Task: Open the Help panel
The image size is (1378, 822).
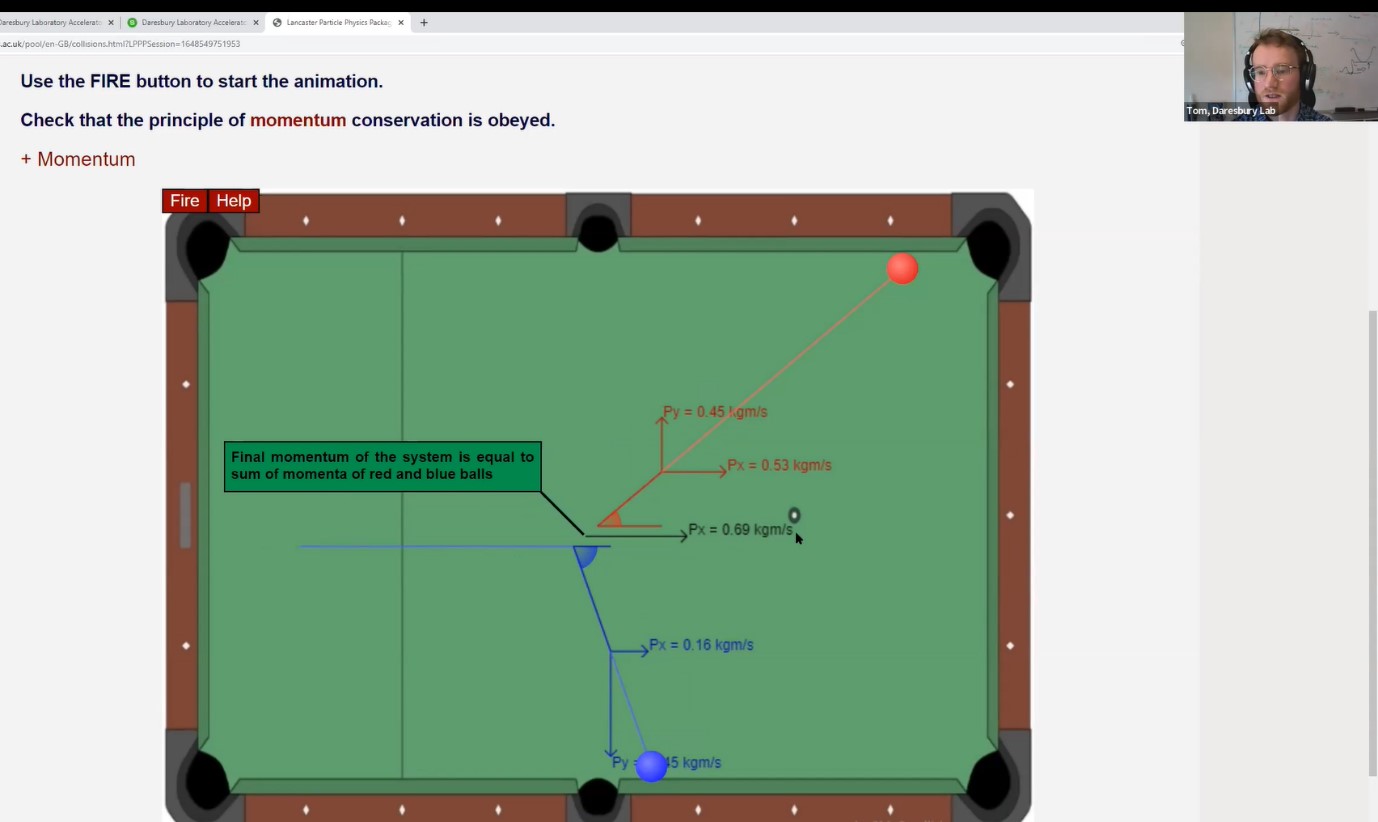Action: pos(233,200)
